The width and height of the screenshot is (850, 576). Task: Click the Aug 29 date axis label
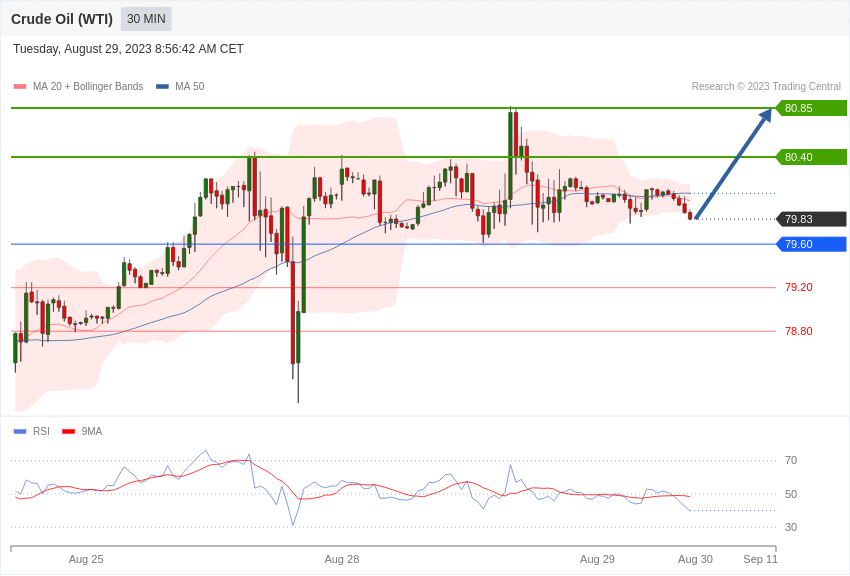pyautogui.click(x=597, y=559)
